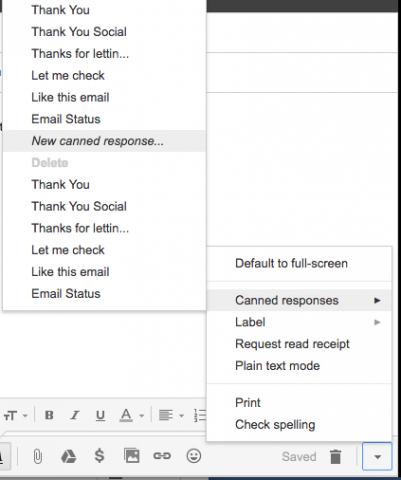The width and height of the screenshot is (401, 480).
Task: Open the insert photo icon
Action: pyautogui.click(x=132, y=456)
